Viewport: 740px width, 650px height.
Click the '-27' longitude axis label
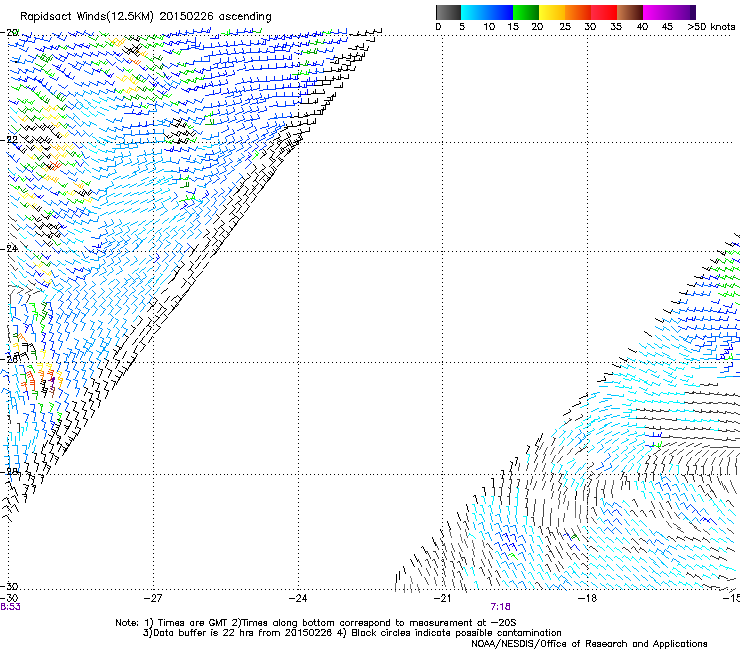click(x=153, y=599)
